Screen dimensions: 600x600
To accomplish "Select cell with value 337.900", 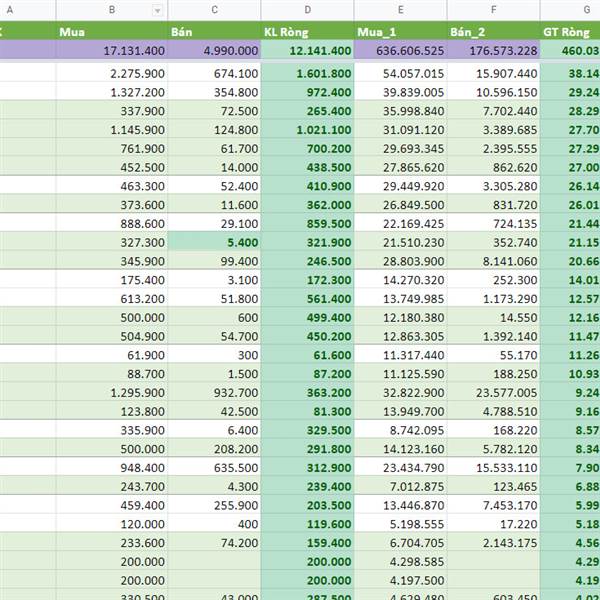I will click(112, 111).
